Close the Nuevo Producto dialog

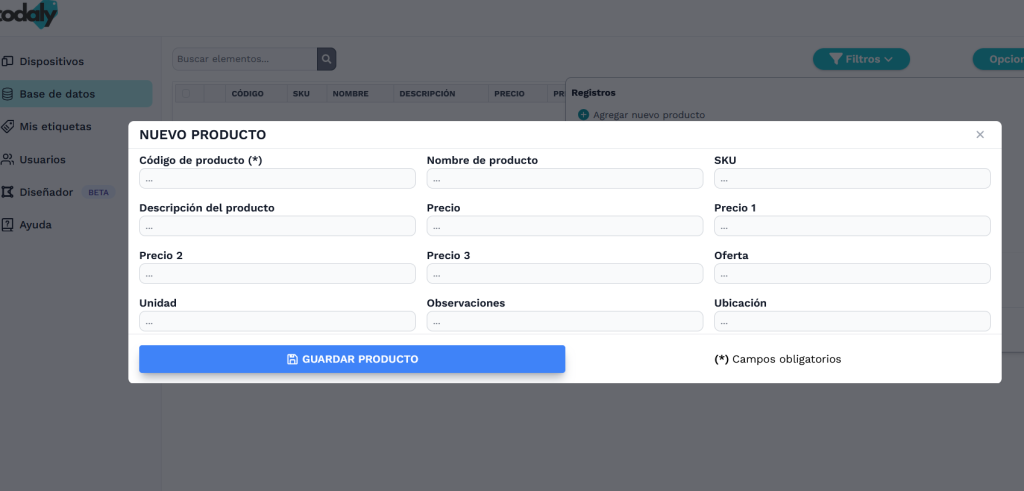click(x=980, y=134)
